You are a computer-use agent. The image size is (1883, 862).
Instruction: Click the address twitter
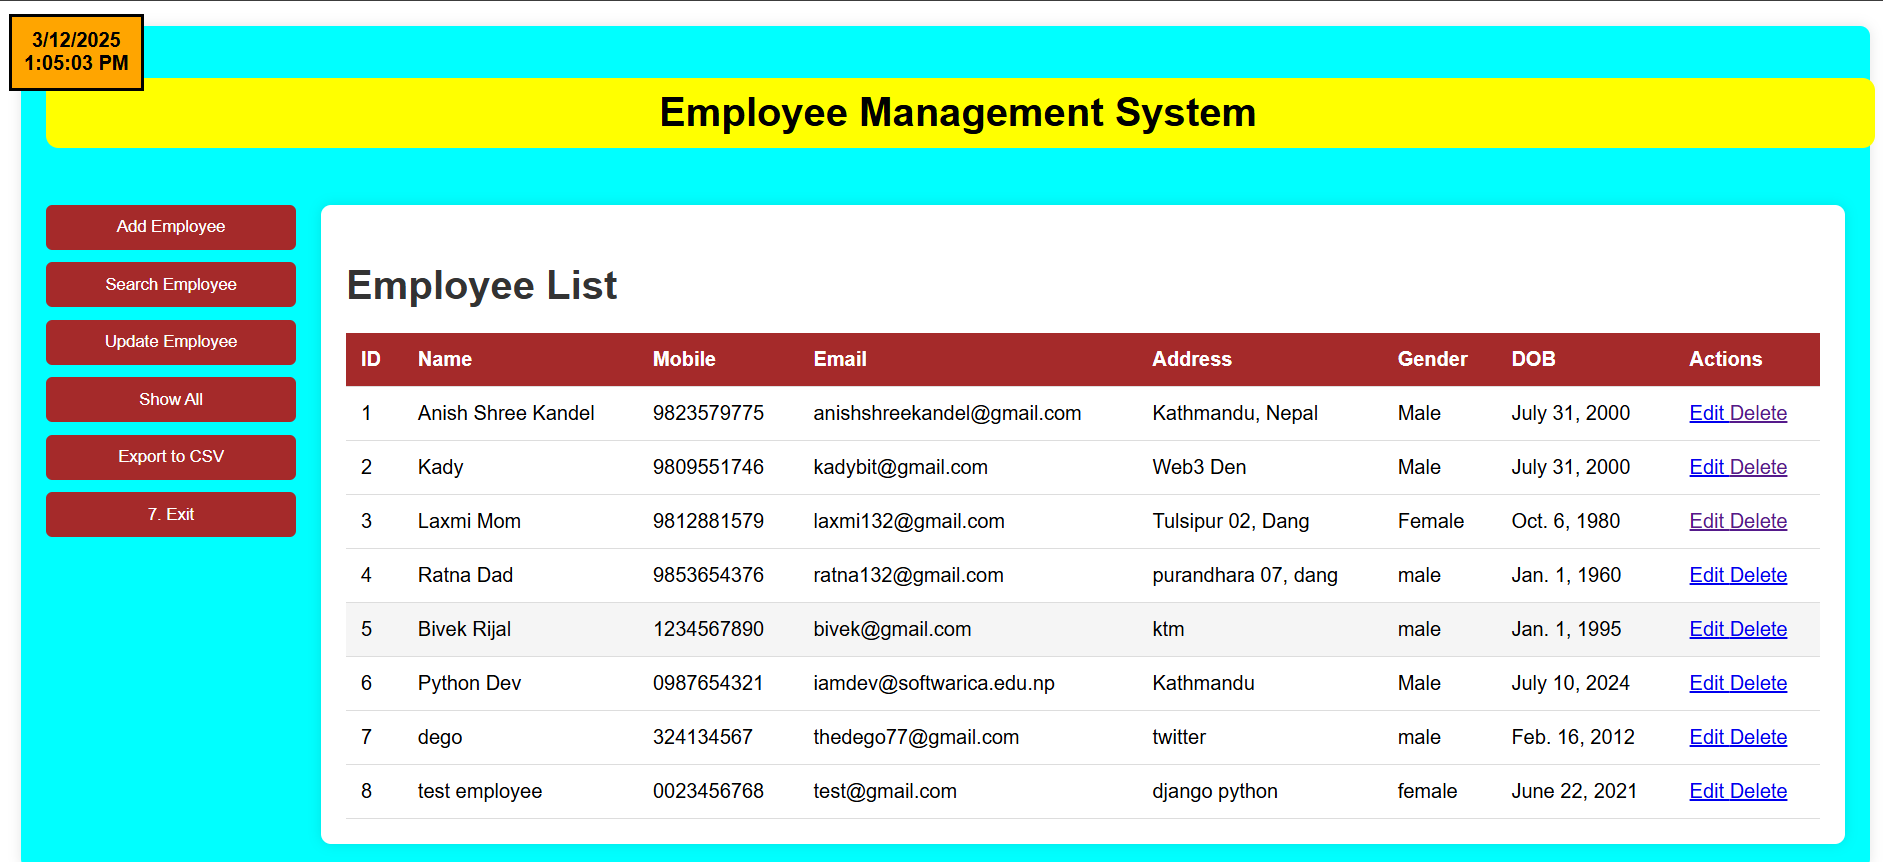click(1179, 737)
